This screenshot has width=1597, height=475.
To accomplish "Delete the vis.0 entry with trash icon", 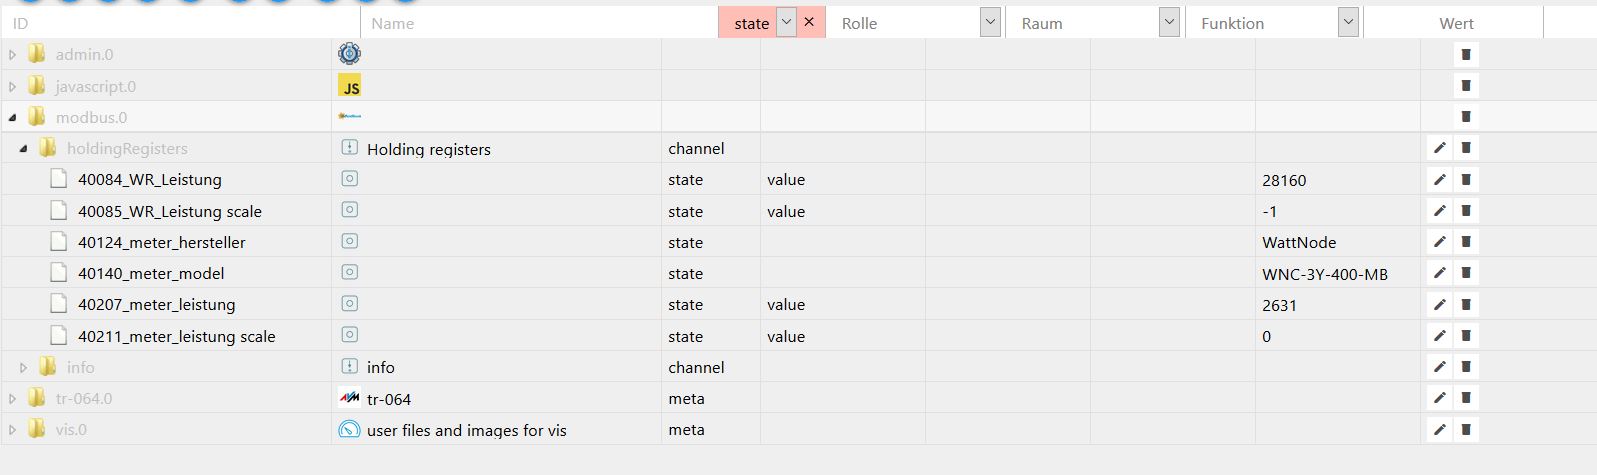I will coord(1466,429).
